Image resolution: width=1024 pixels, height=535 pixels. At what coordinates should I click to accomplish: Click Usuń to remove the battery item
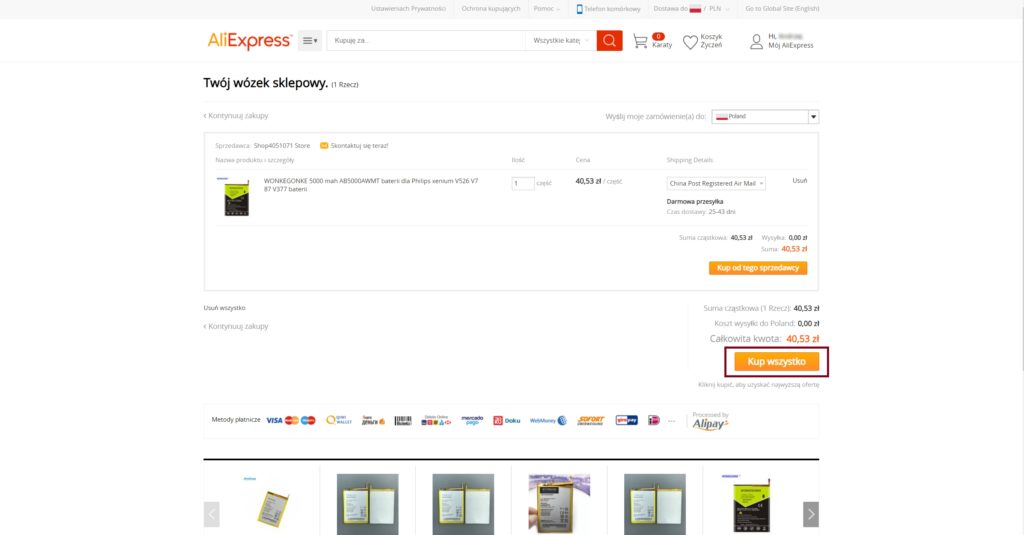(x=799, y=181)
